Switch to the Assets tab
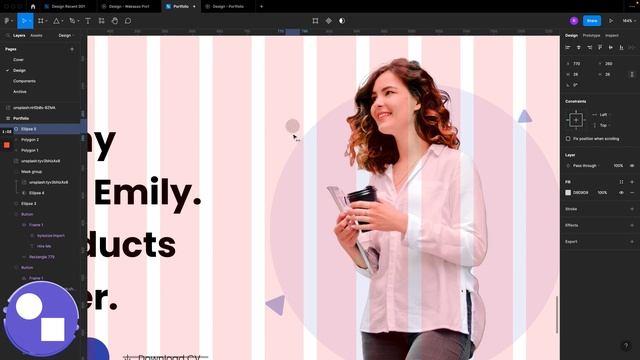The height and width of the screenshot is (360, 640). pos(36,36)
